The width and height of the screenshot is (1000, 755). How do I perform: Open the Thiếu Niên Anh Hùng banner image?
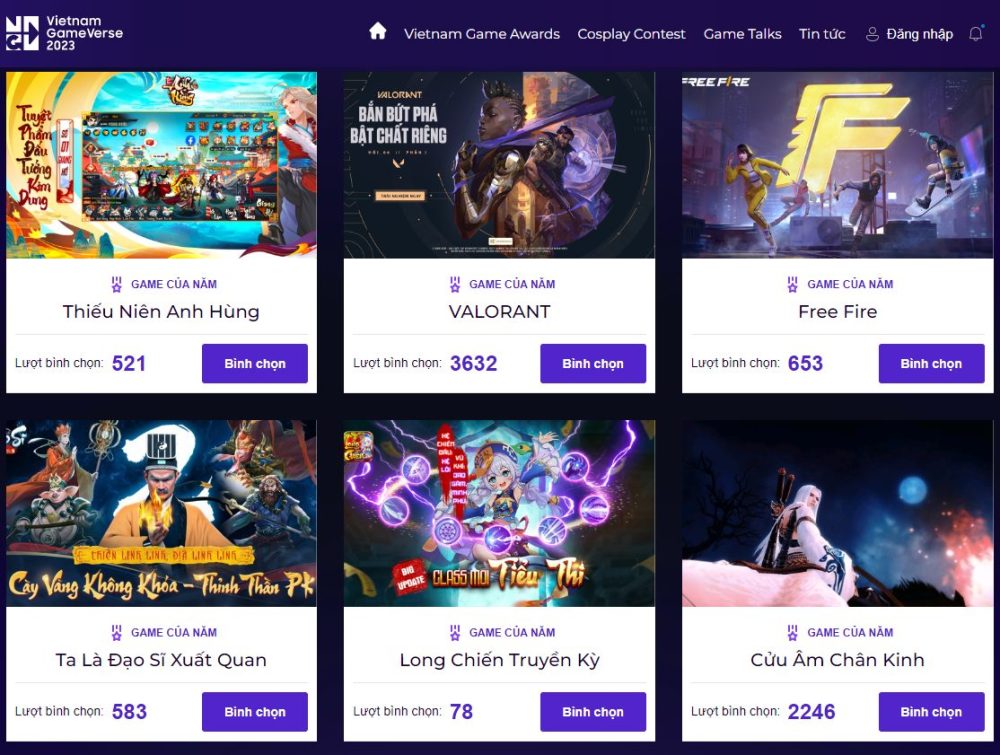click(161, 163)
